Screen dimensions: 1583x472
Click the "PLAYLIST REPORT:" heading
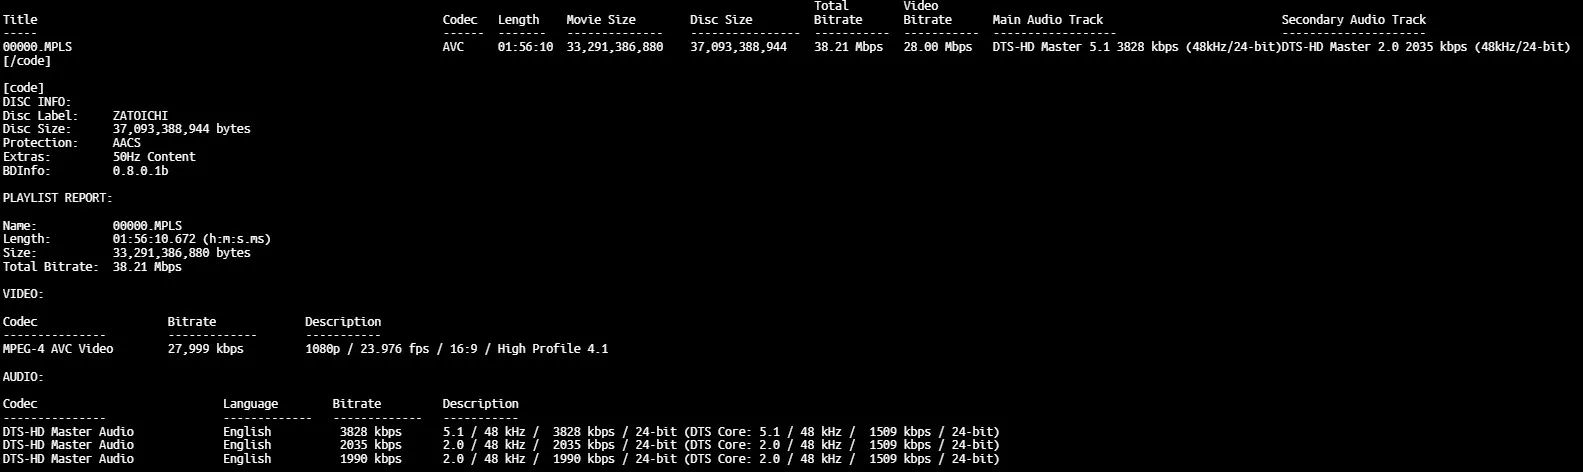coord(57,198)
